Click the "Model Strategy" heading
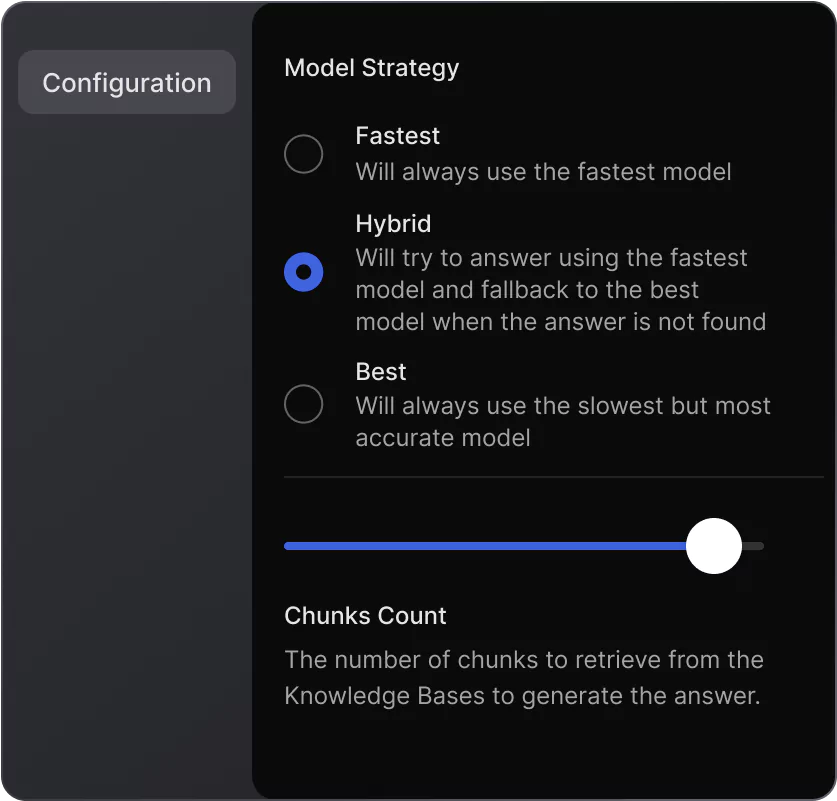The image size is (837, 801). (371, 68)
